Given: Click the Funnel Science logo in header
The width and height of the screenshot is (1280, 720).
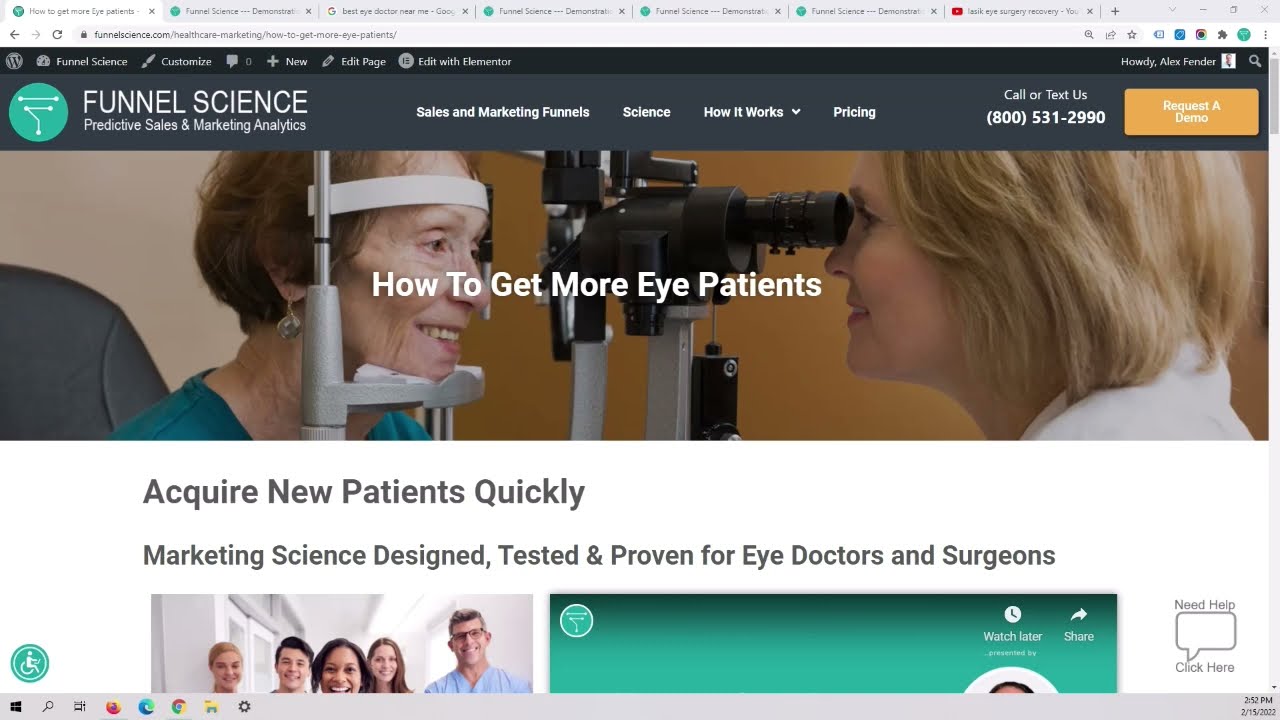Looking at the screenshot, I should point(158,112).
